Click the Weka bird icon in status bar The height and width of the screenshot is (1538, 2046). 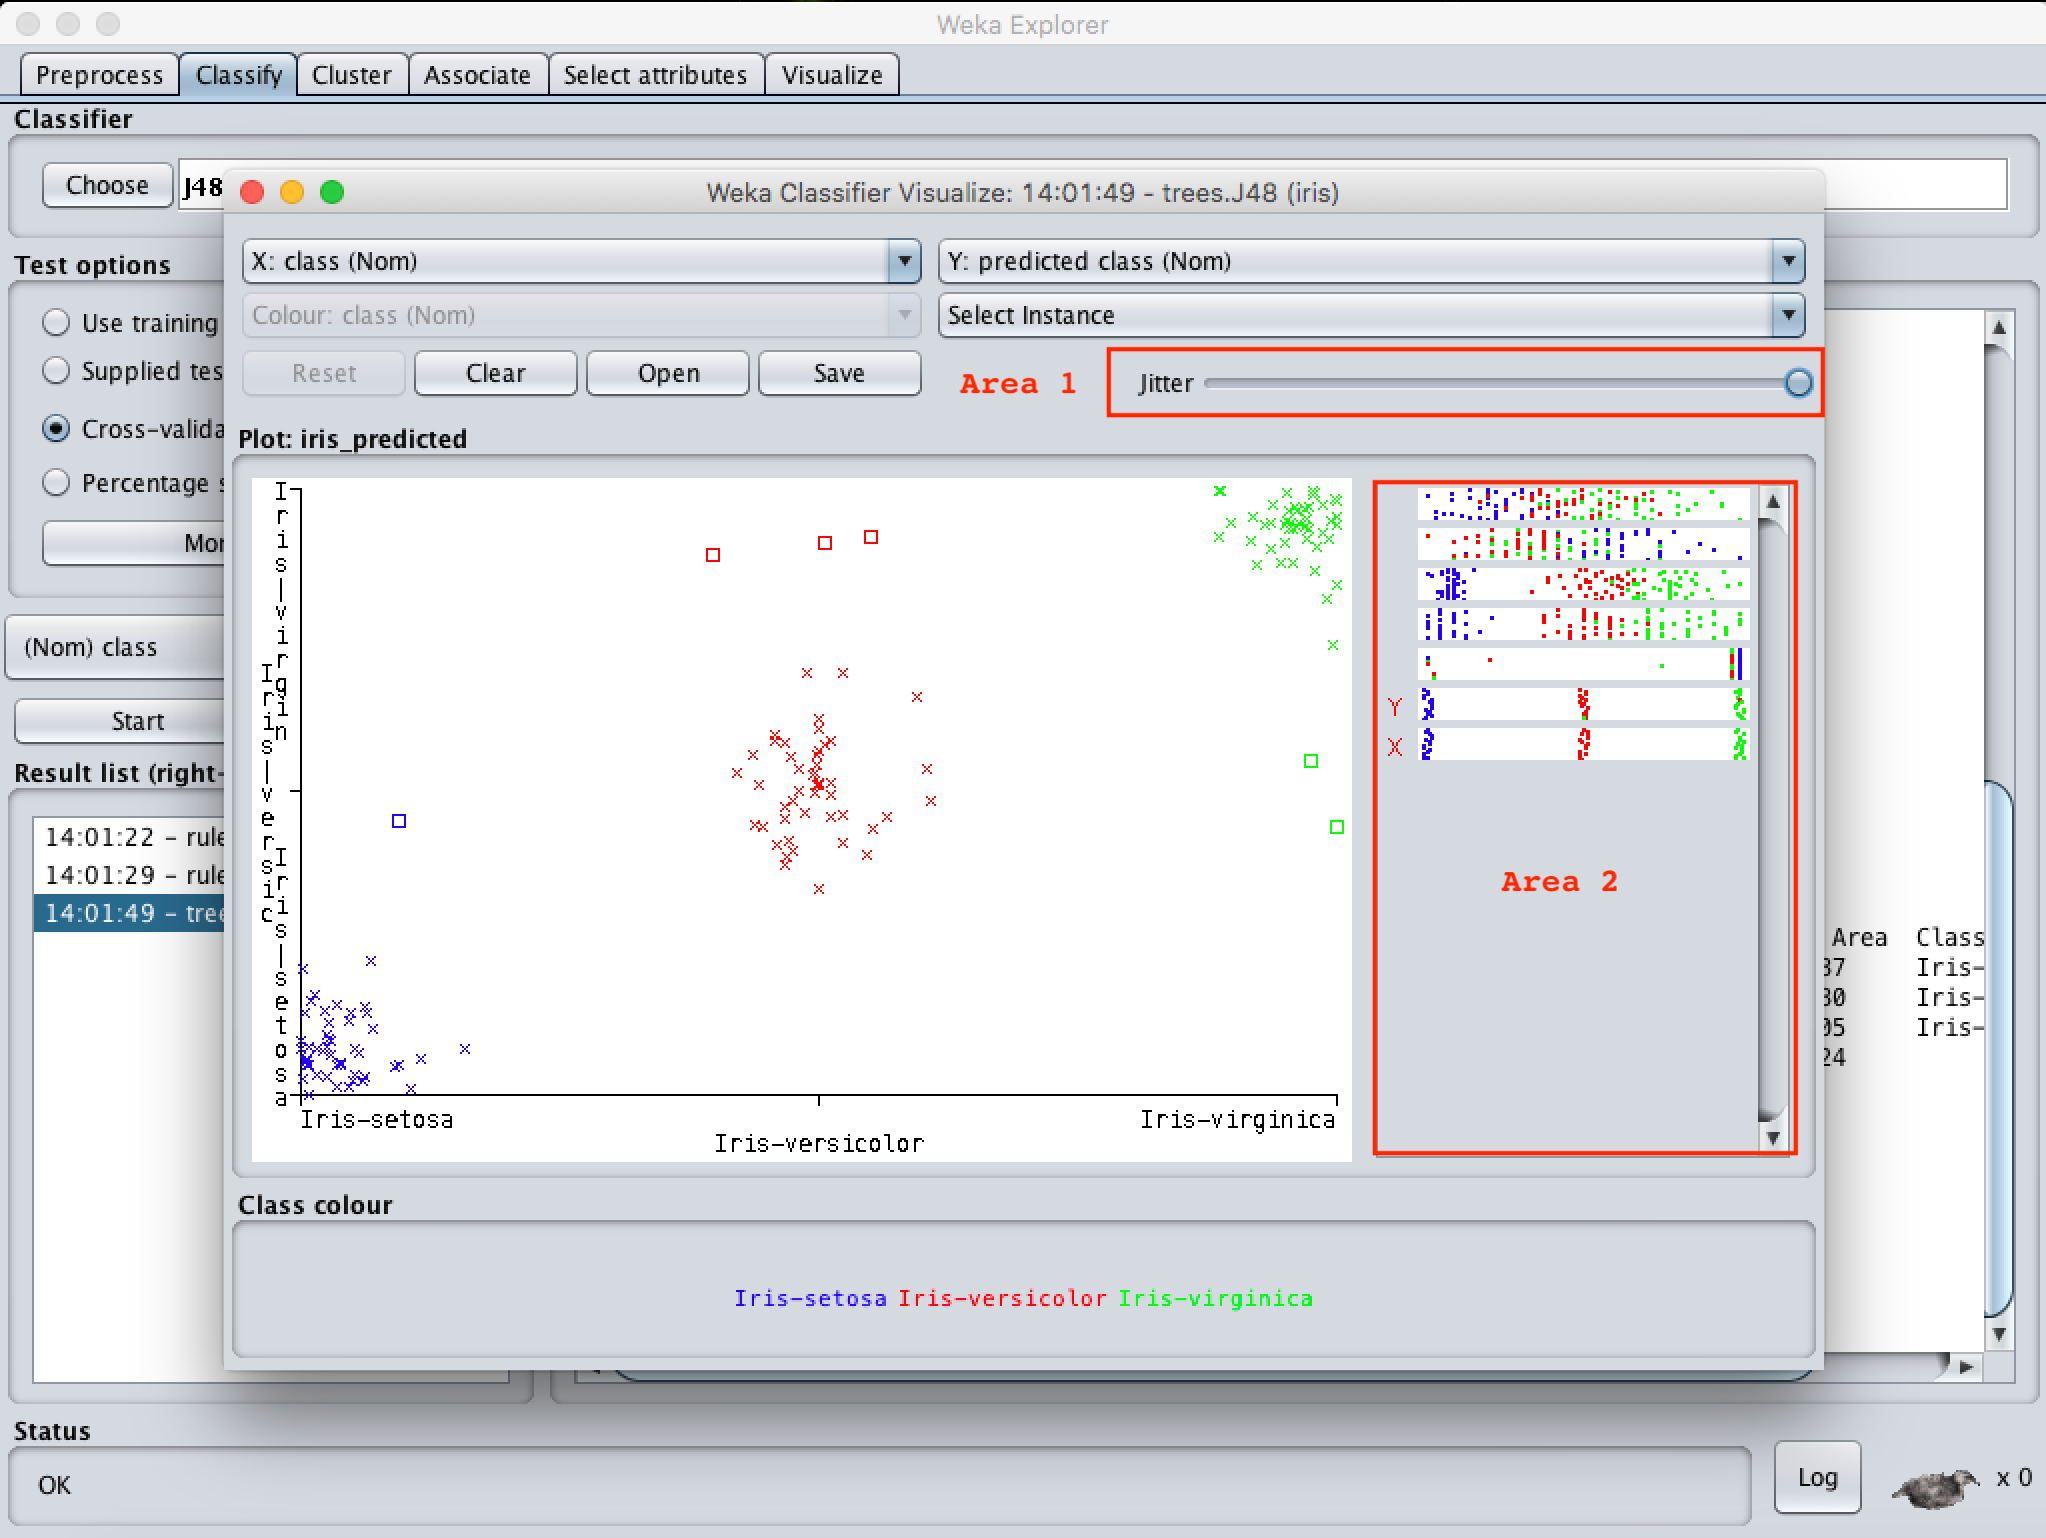coord(1934,1487)
